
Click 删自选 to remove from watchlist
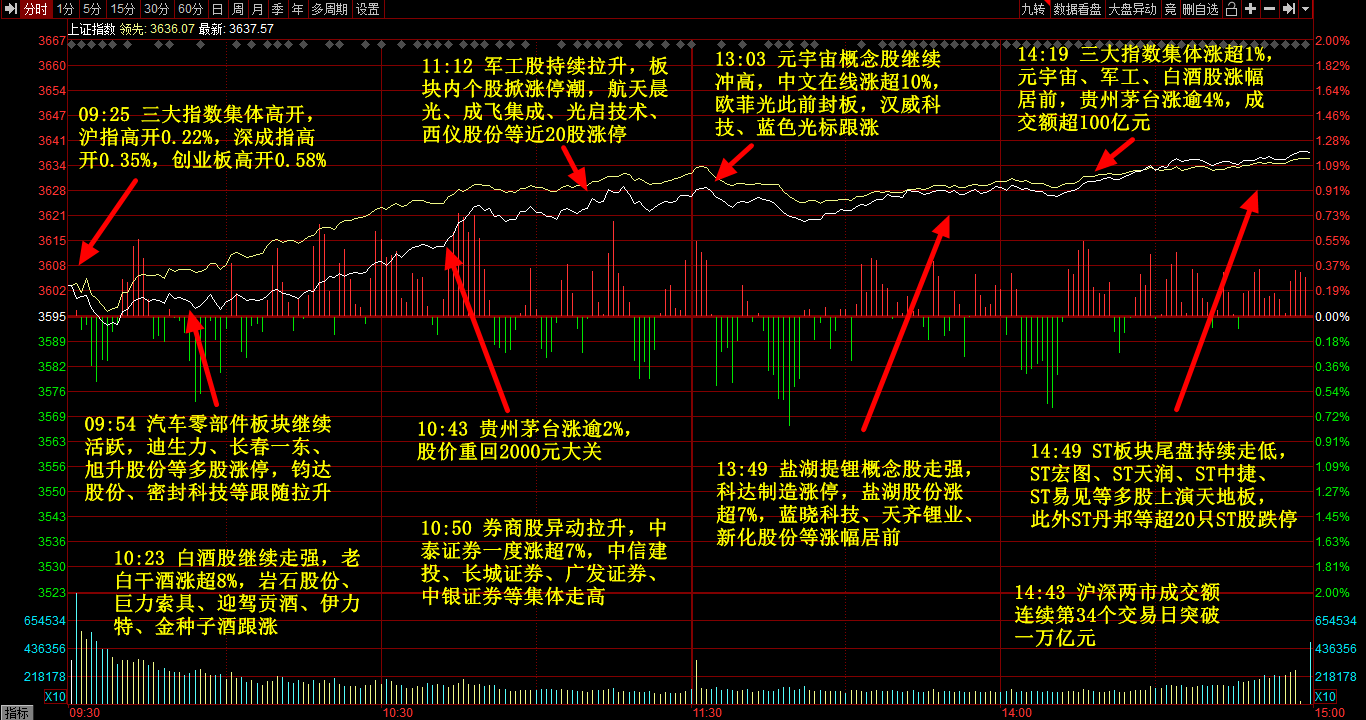1200,9
